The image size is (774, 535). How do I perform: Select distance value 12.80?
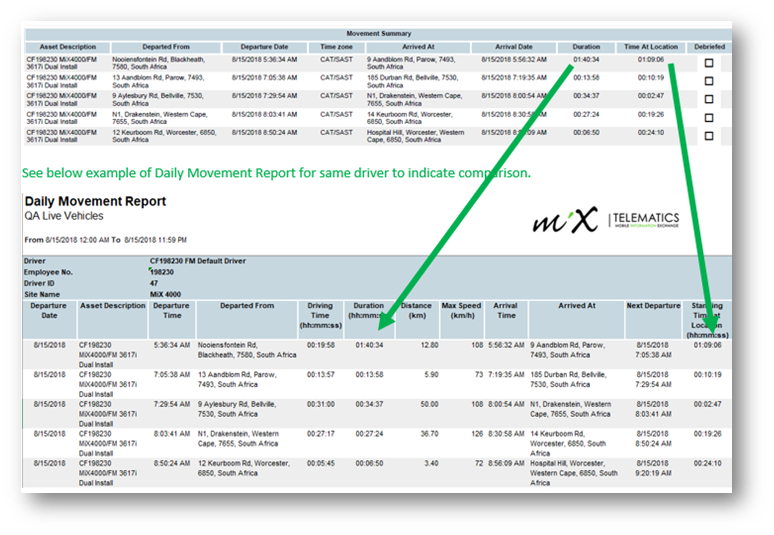[429, 345]
